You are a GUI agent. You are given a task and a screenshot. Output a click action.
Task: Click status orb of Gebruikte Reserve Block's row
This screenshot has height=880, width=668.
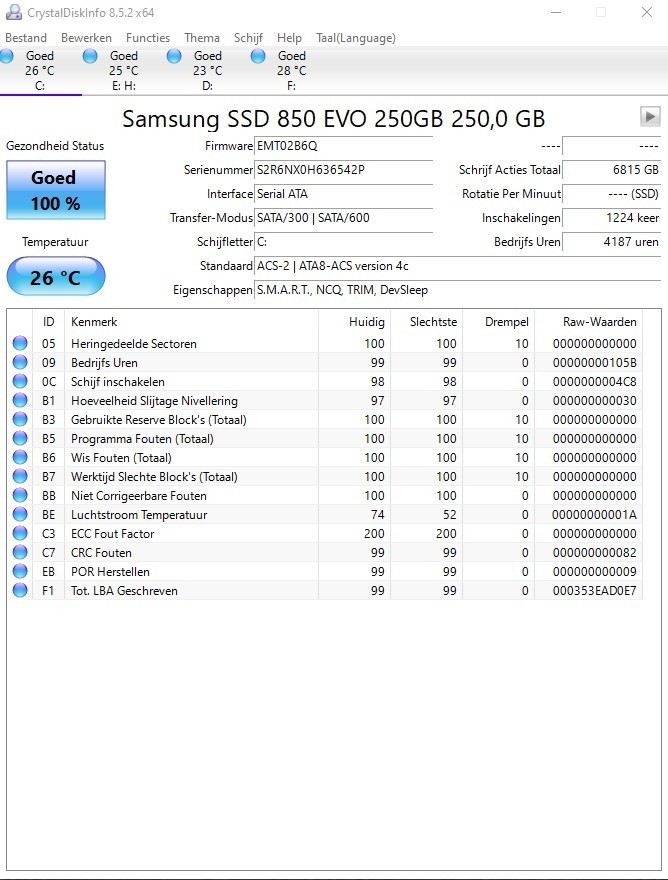tap(20, 419)
